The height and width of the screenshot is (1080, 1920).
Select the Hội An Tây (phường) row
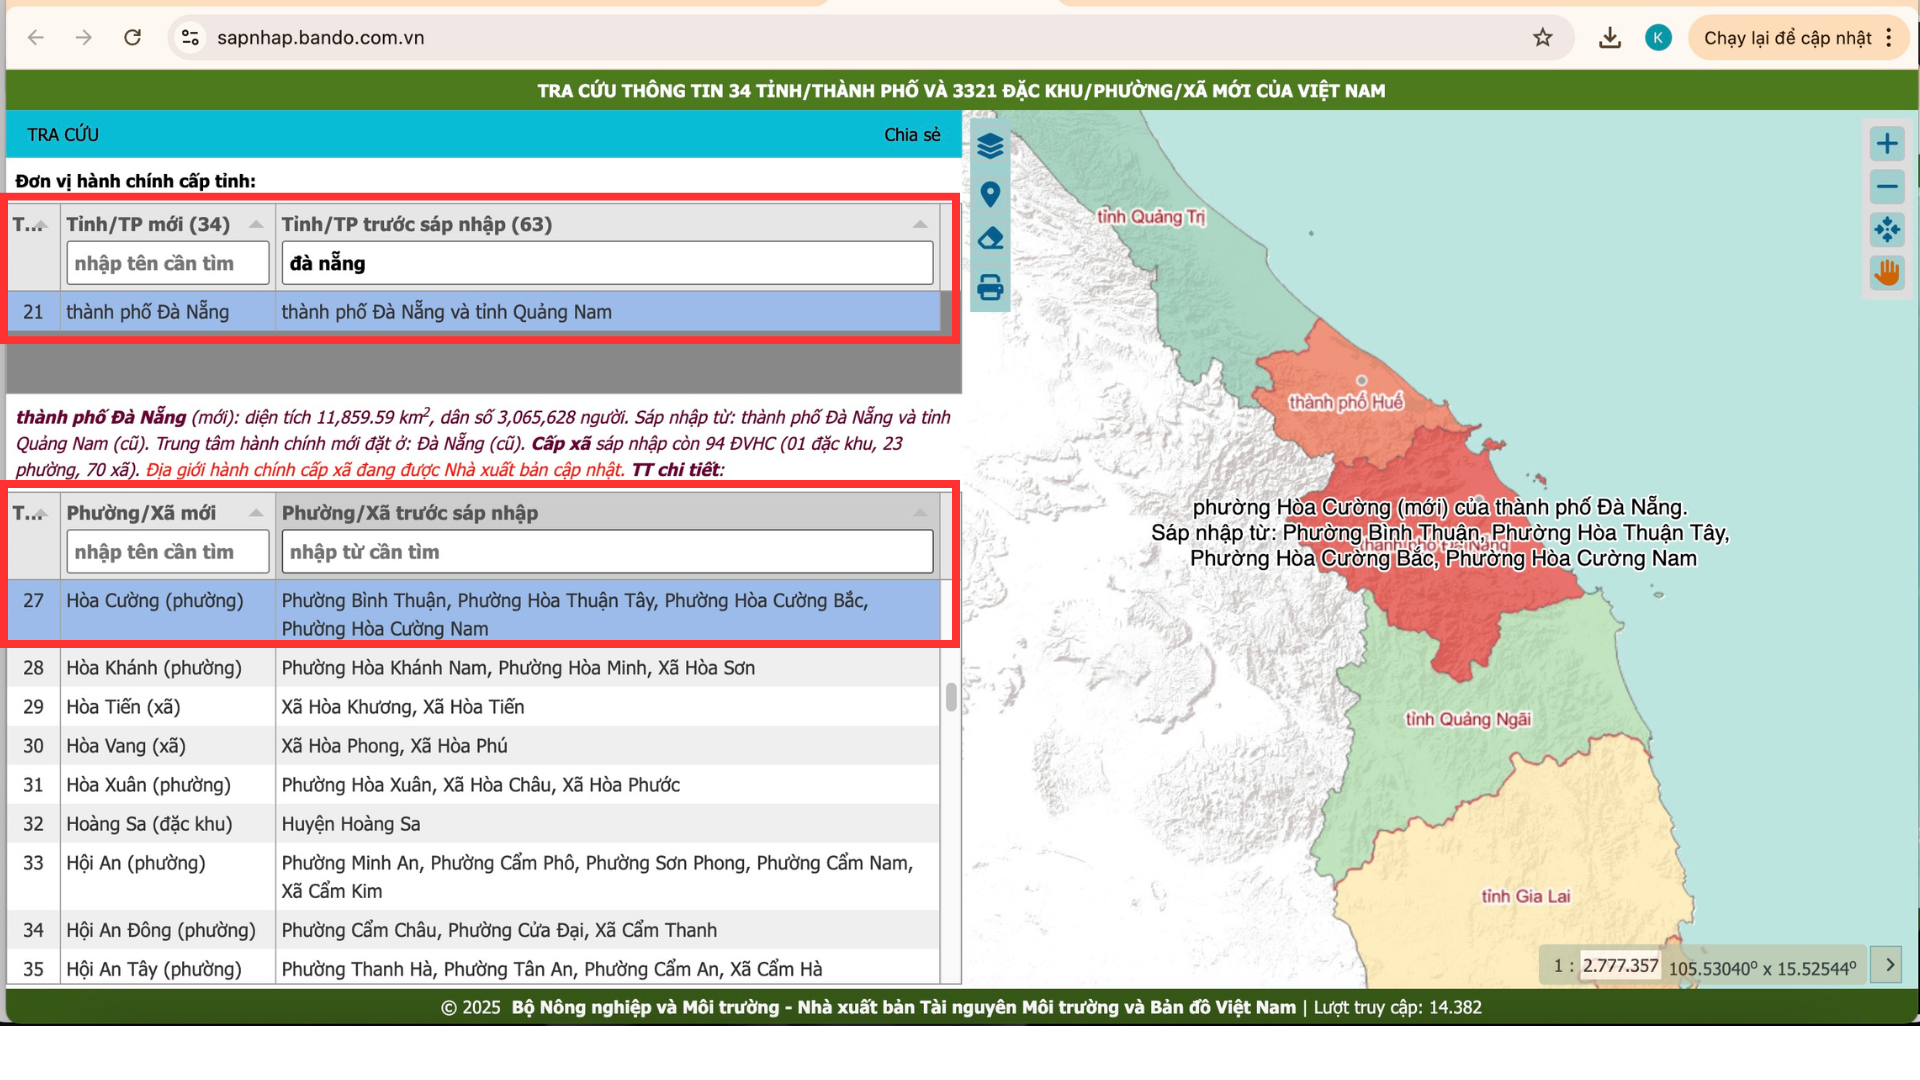(474, 968)
